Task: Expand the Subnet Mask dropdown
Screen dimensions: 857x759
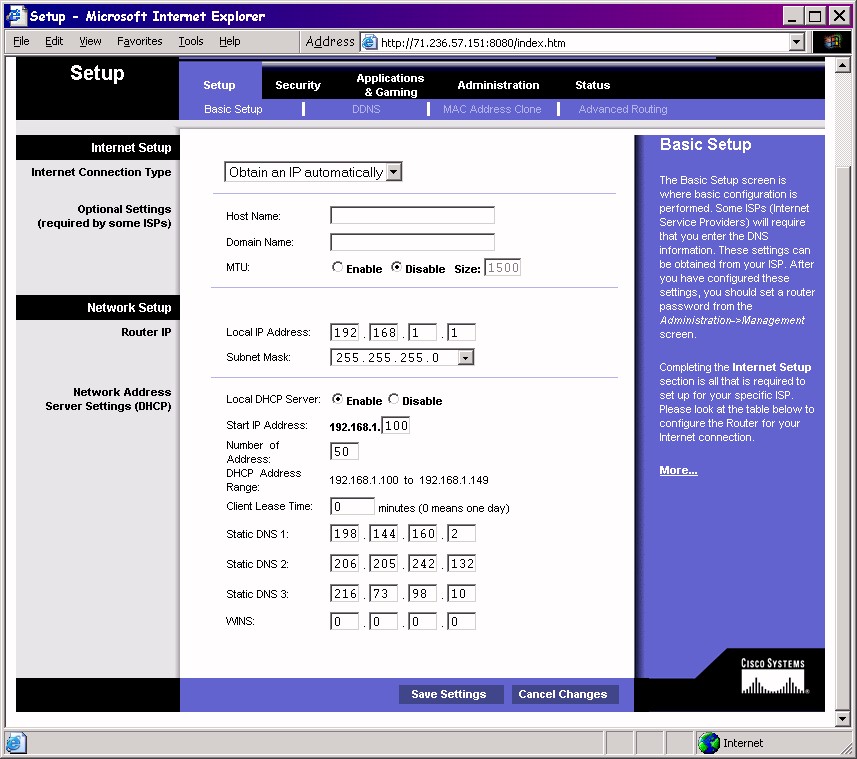Action: click(466, 357)
